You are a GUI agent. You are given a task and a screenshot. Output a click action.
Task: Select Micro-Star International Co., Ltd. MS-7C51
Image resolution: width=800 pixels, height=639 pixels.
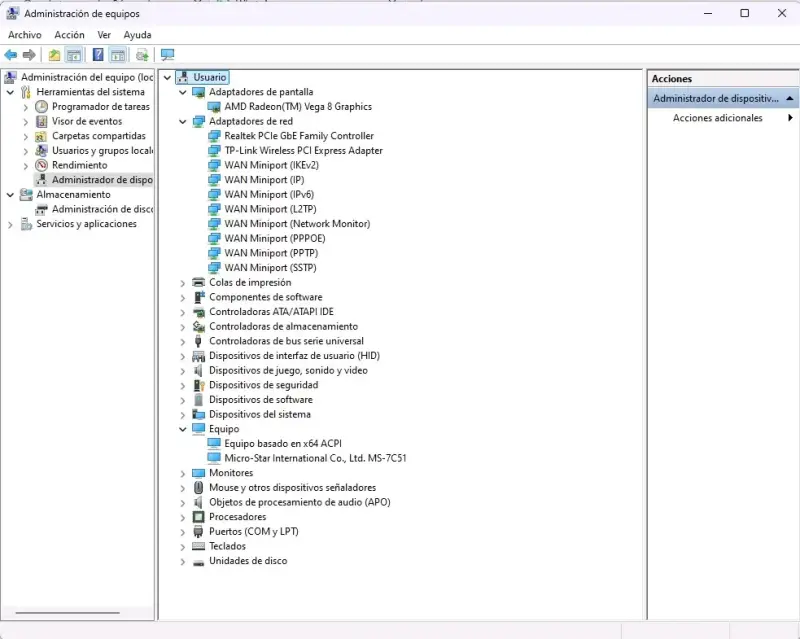(315, 458)
